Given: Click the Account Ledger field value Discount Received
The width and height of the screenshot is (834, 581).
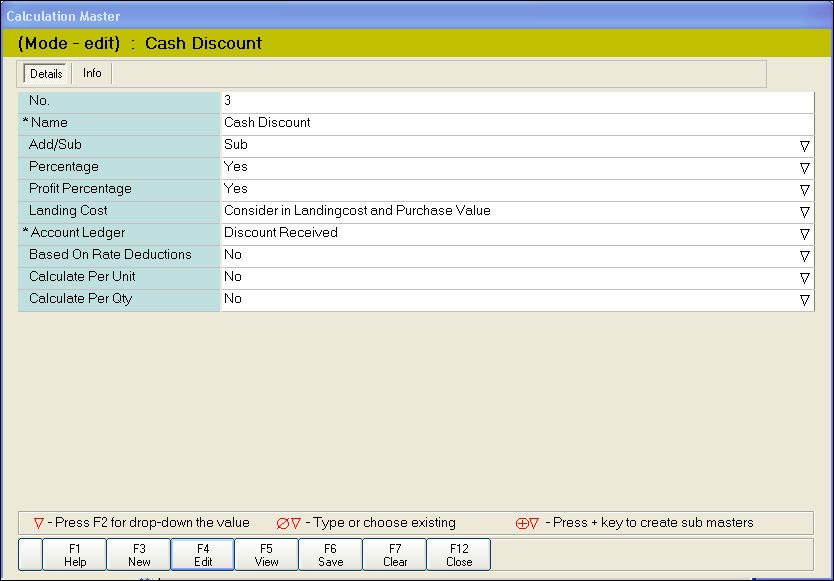Looking at the screenshot, I should coord(500,233).
